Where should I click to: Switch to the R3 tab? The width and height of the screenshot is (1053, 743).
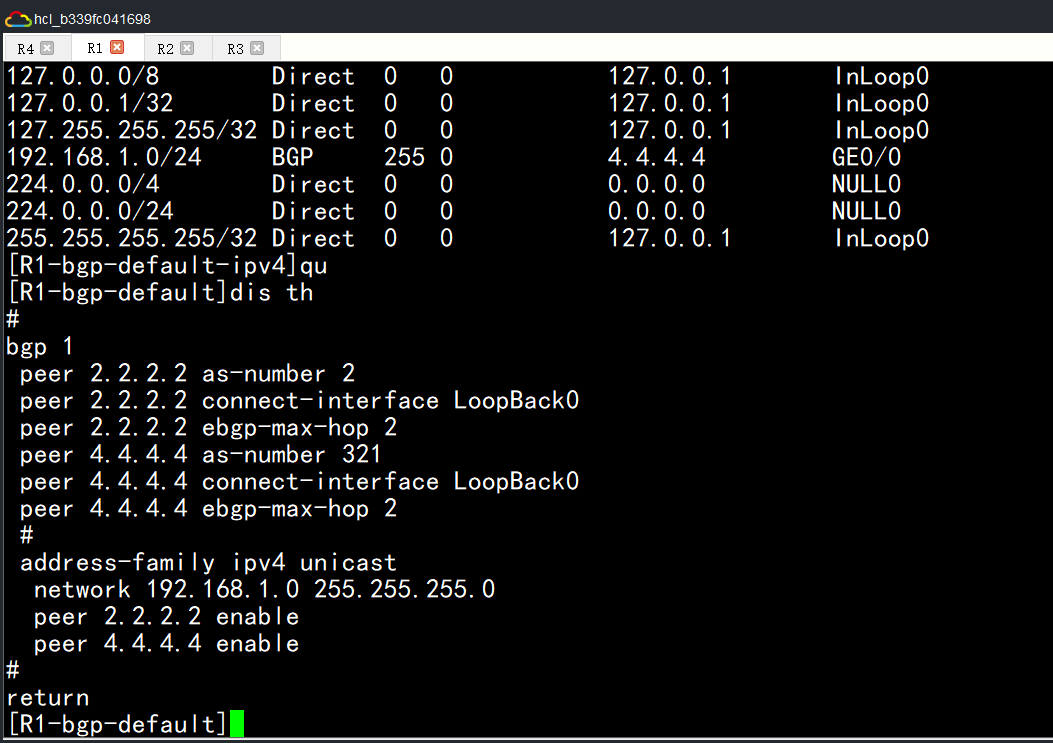tap(235, 48)
